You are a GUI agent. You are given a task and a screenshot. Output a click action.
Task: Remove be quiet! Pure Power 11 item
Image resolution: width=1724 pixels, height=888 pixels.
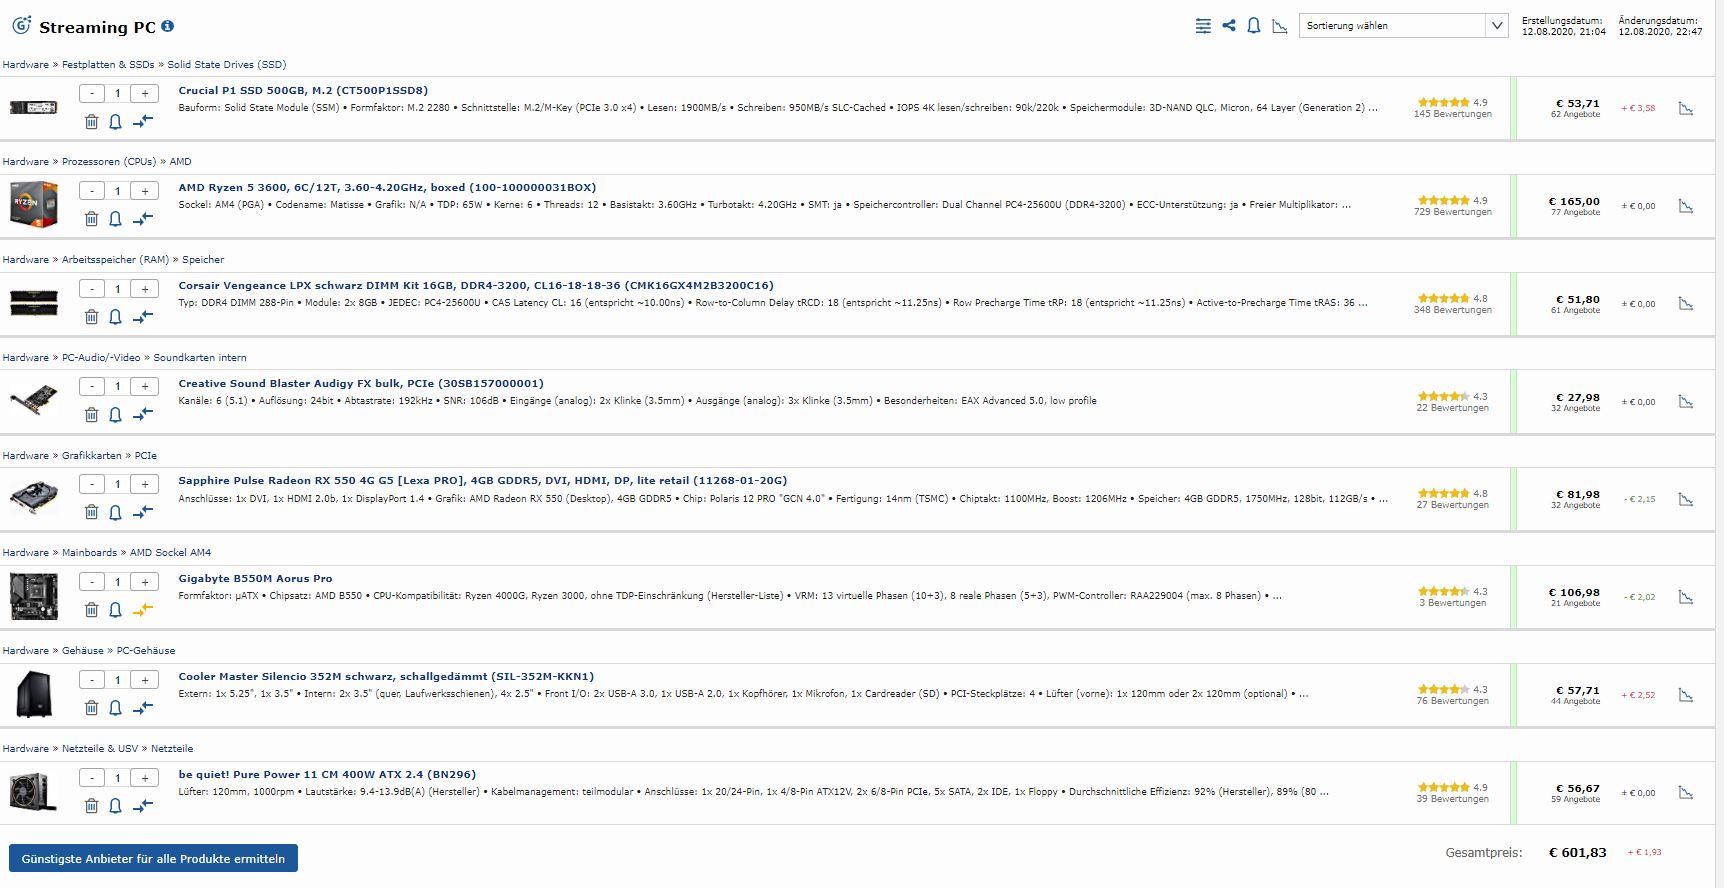[91, 805]
